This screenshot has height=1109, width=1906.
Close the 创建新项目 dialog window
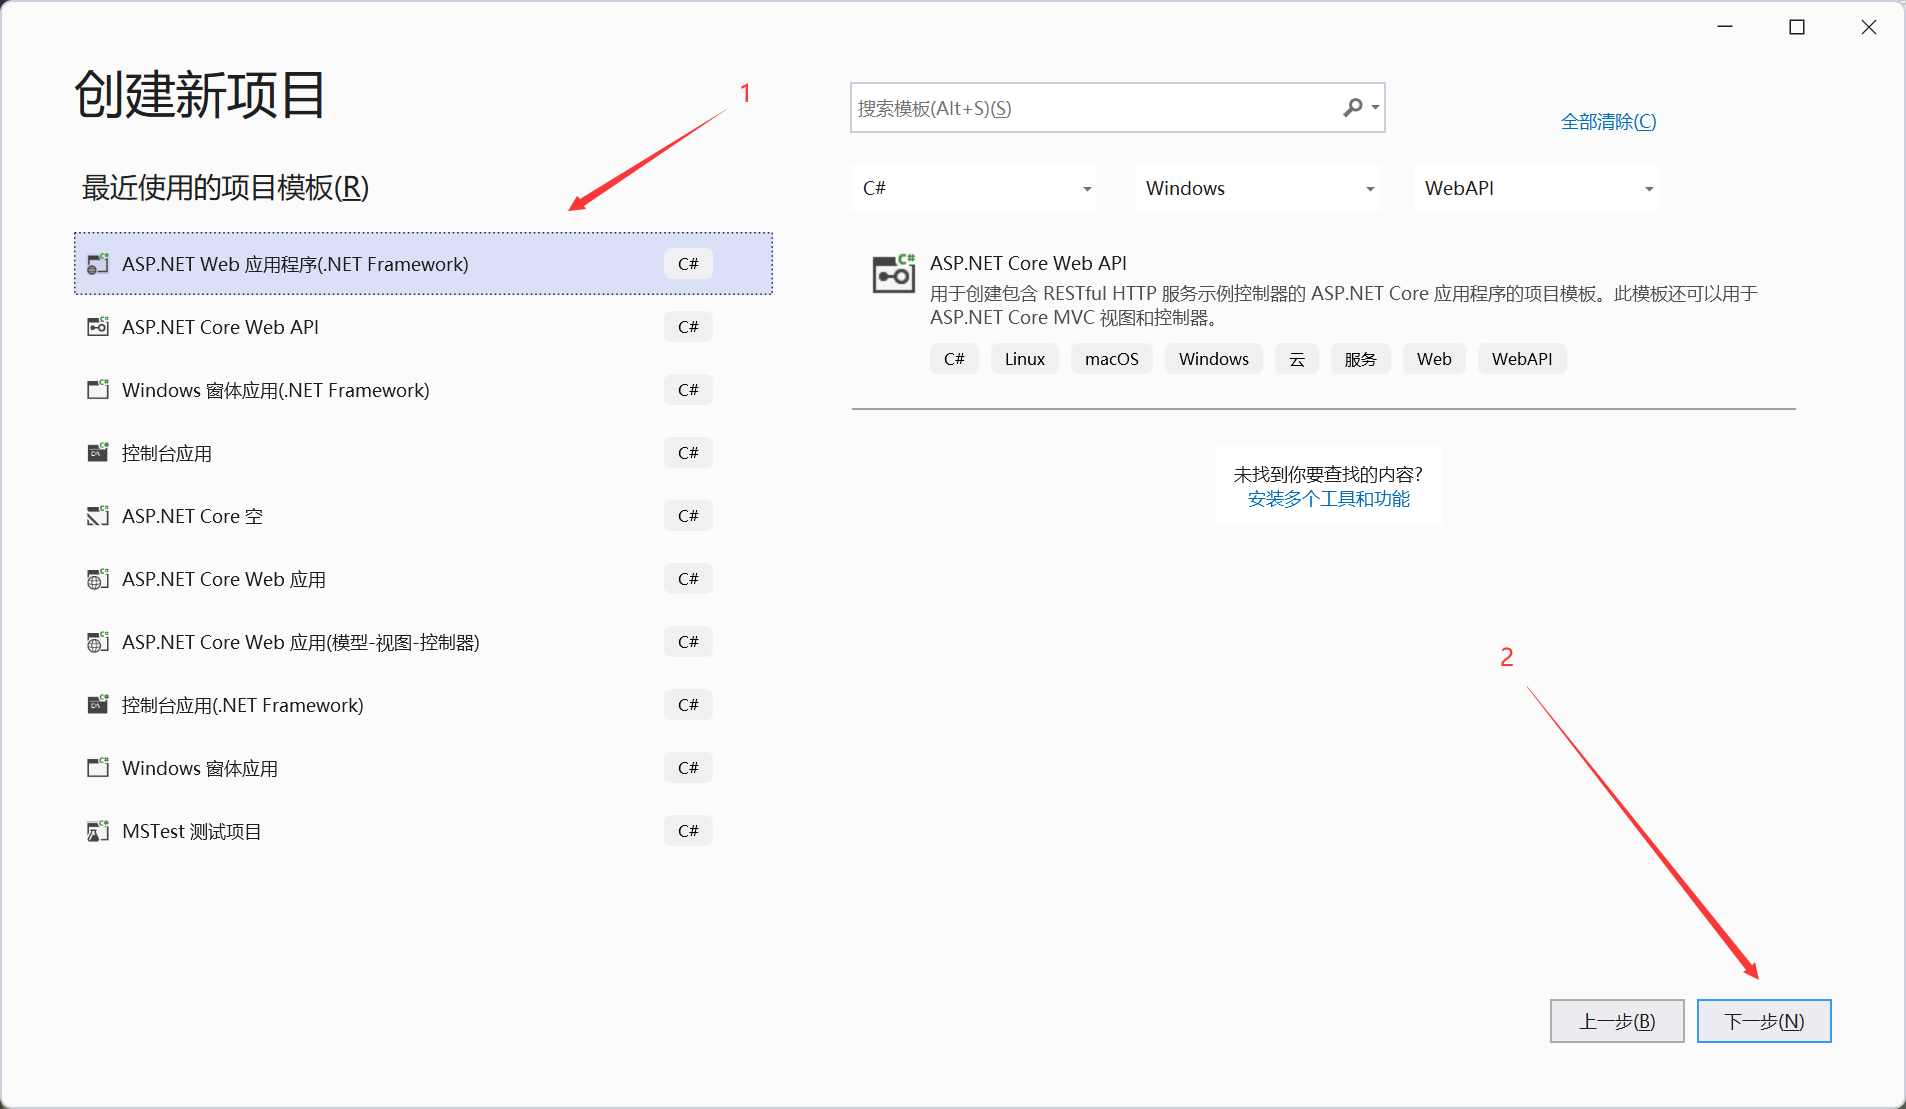tap(1869, 27)
